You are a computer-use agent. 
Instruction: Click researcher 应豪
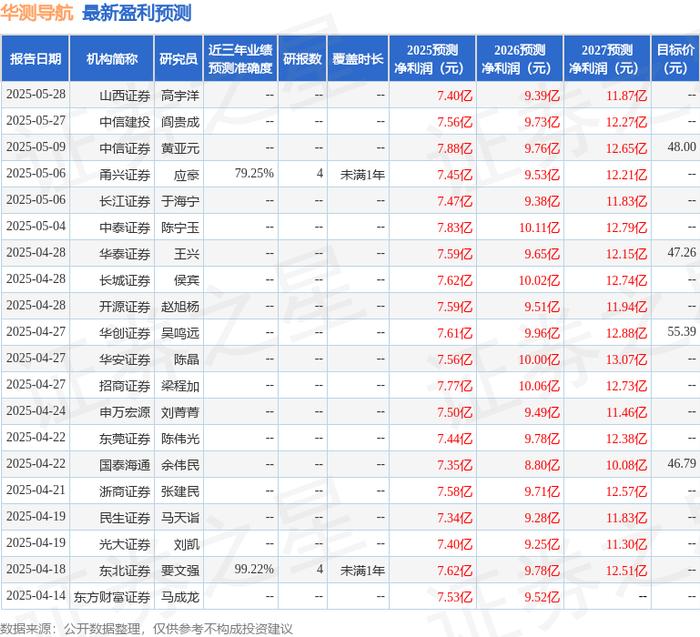coord(186,175)
